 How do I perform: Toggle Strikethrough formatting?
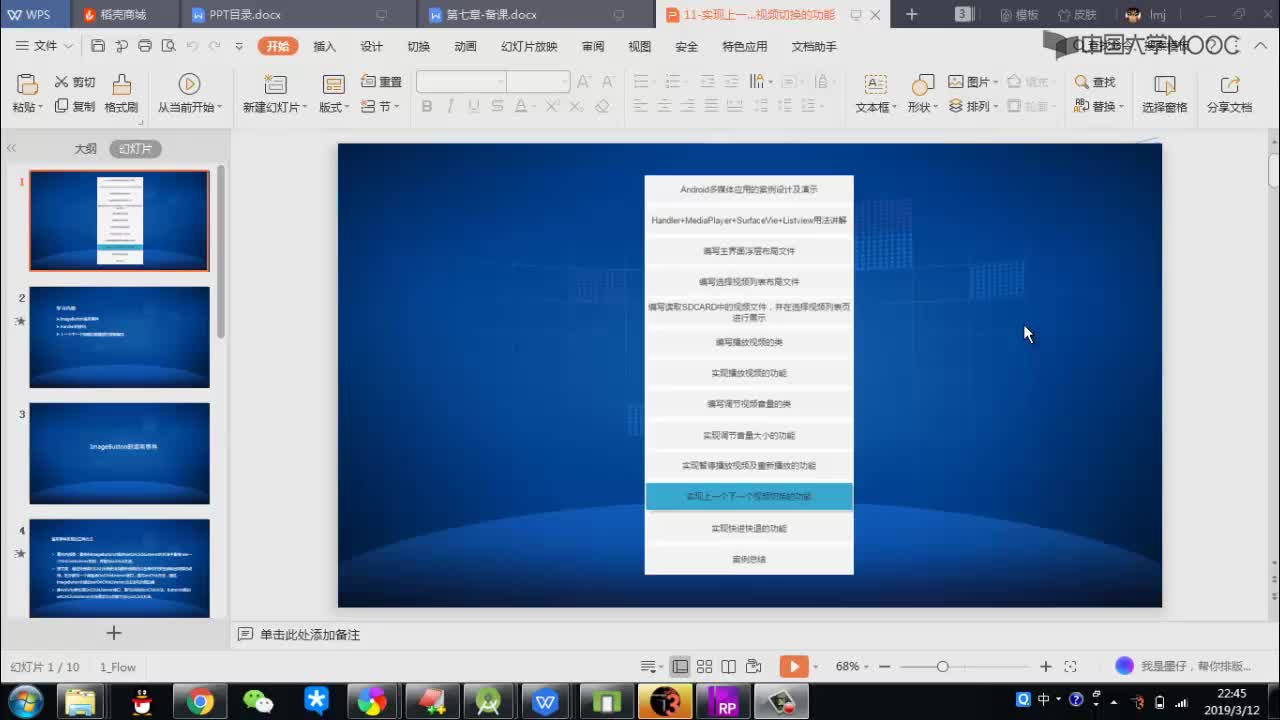pyautogui.click(x=497, y=106)
